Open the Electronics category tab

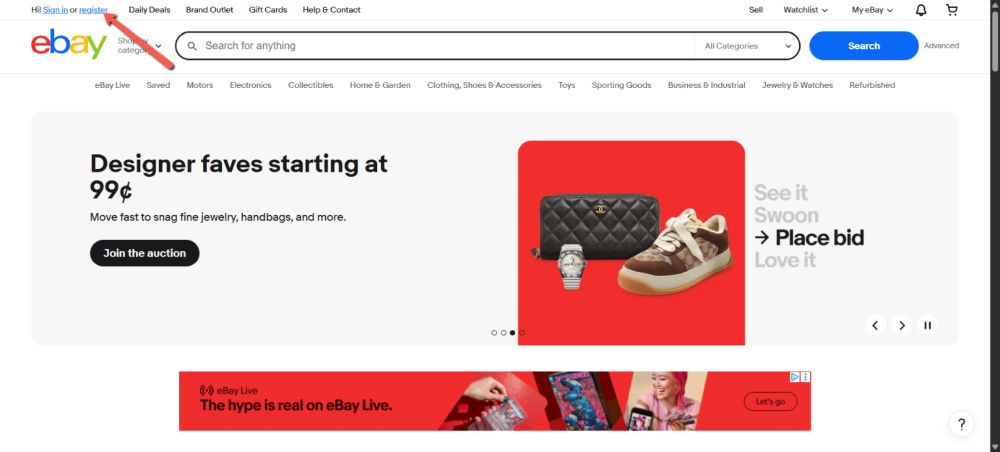(251, 85)
